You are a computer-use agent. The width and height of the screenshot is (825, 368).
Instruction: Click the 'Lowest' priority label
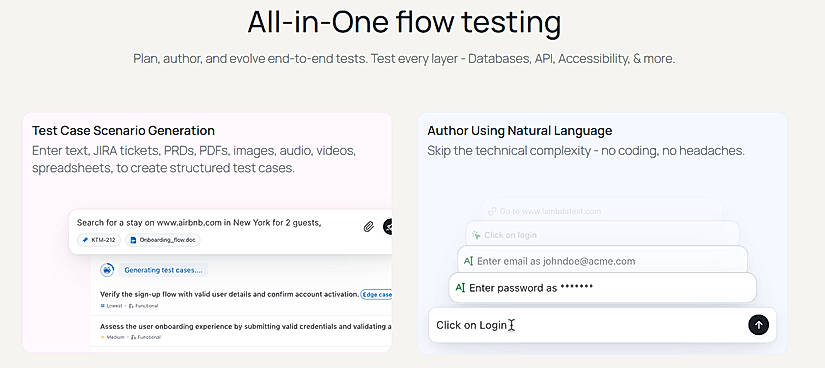coord(111,306)
